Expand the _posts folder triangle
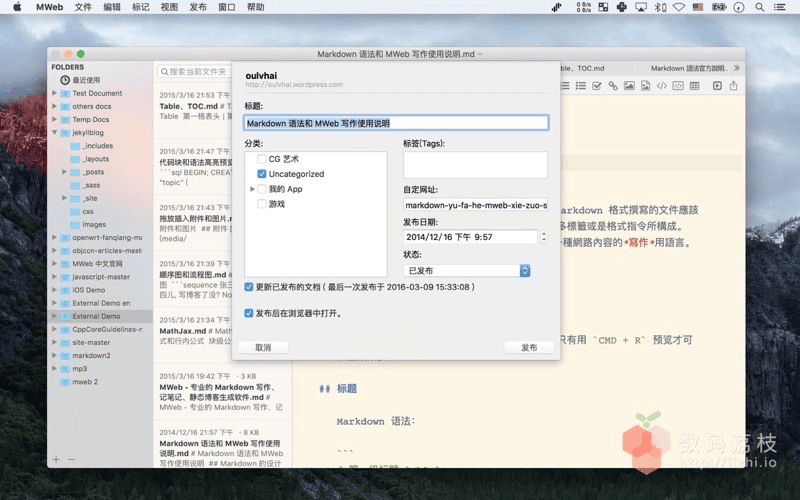This screenshot has width=800, height=500. 64,172
